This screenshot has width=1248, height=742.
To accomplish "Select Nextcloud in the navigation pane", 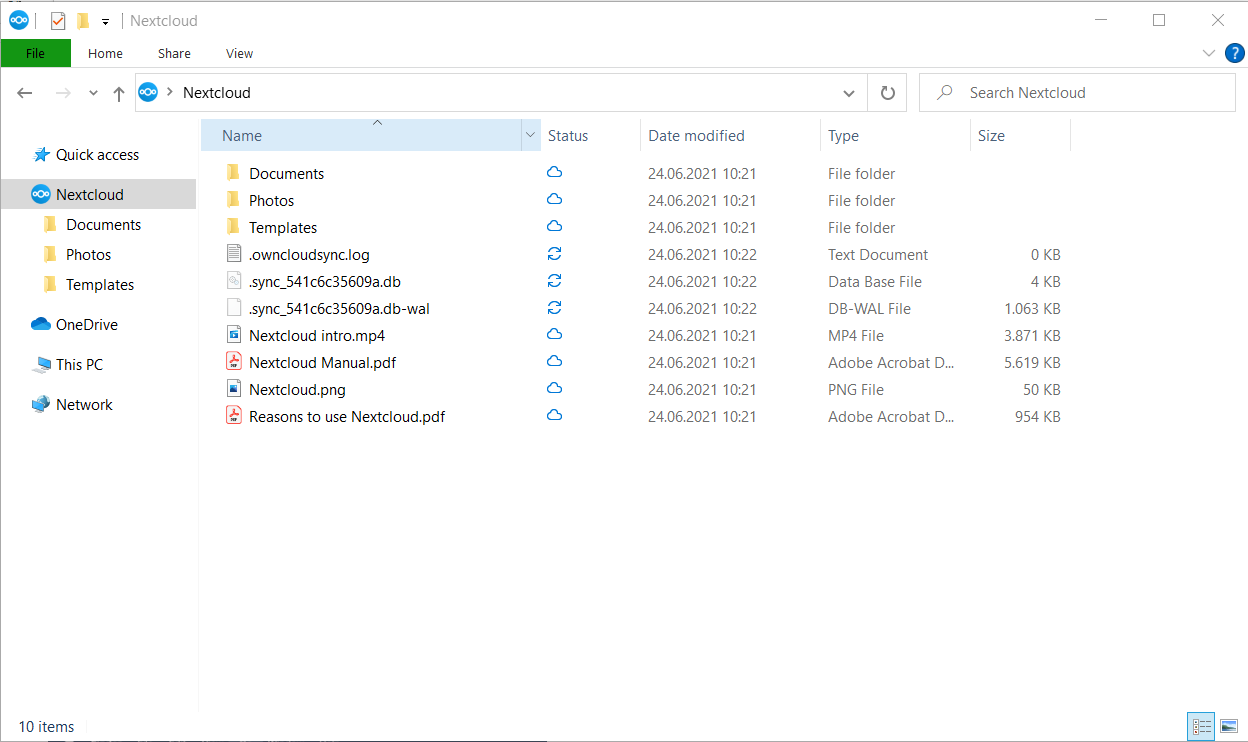I will (98, 194).
